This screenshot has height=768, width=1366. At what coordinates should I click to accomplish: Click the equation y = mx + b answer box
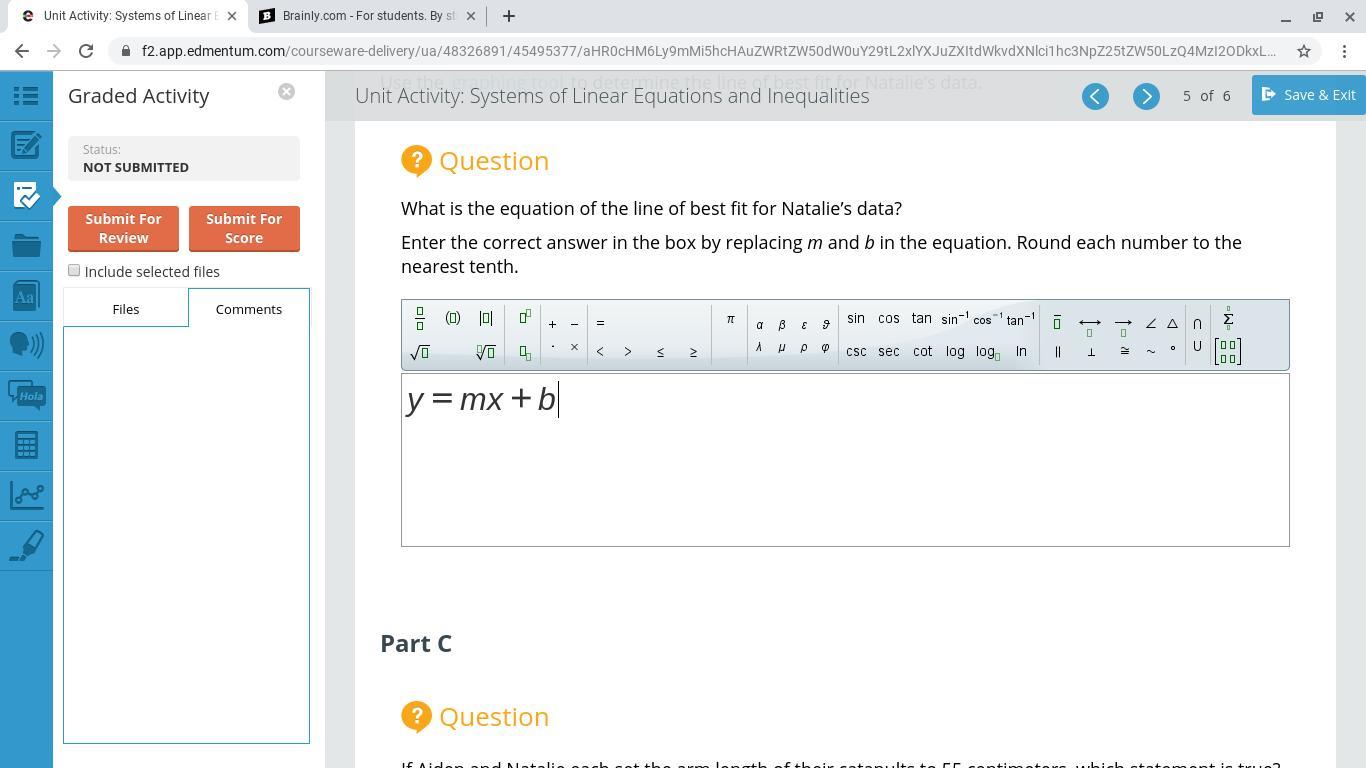pyautogui.click(x=845, y=460)
